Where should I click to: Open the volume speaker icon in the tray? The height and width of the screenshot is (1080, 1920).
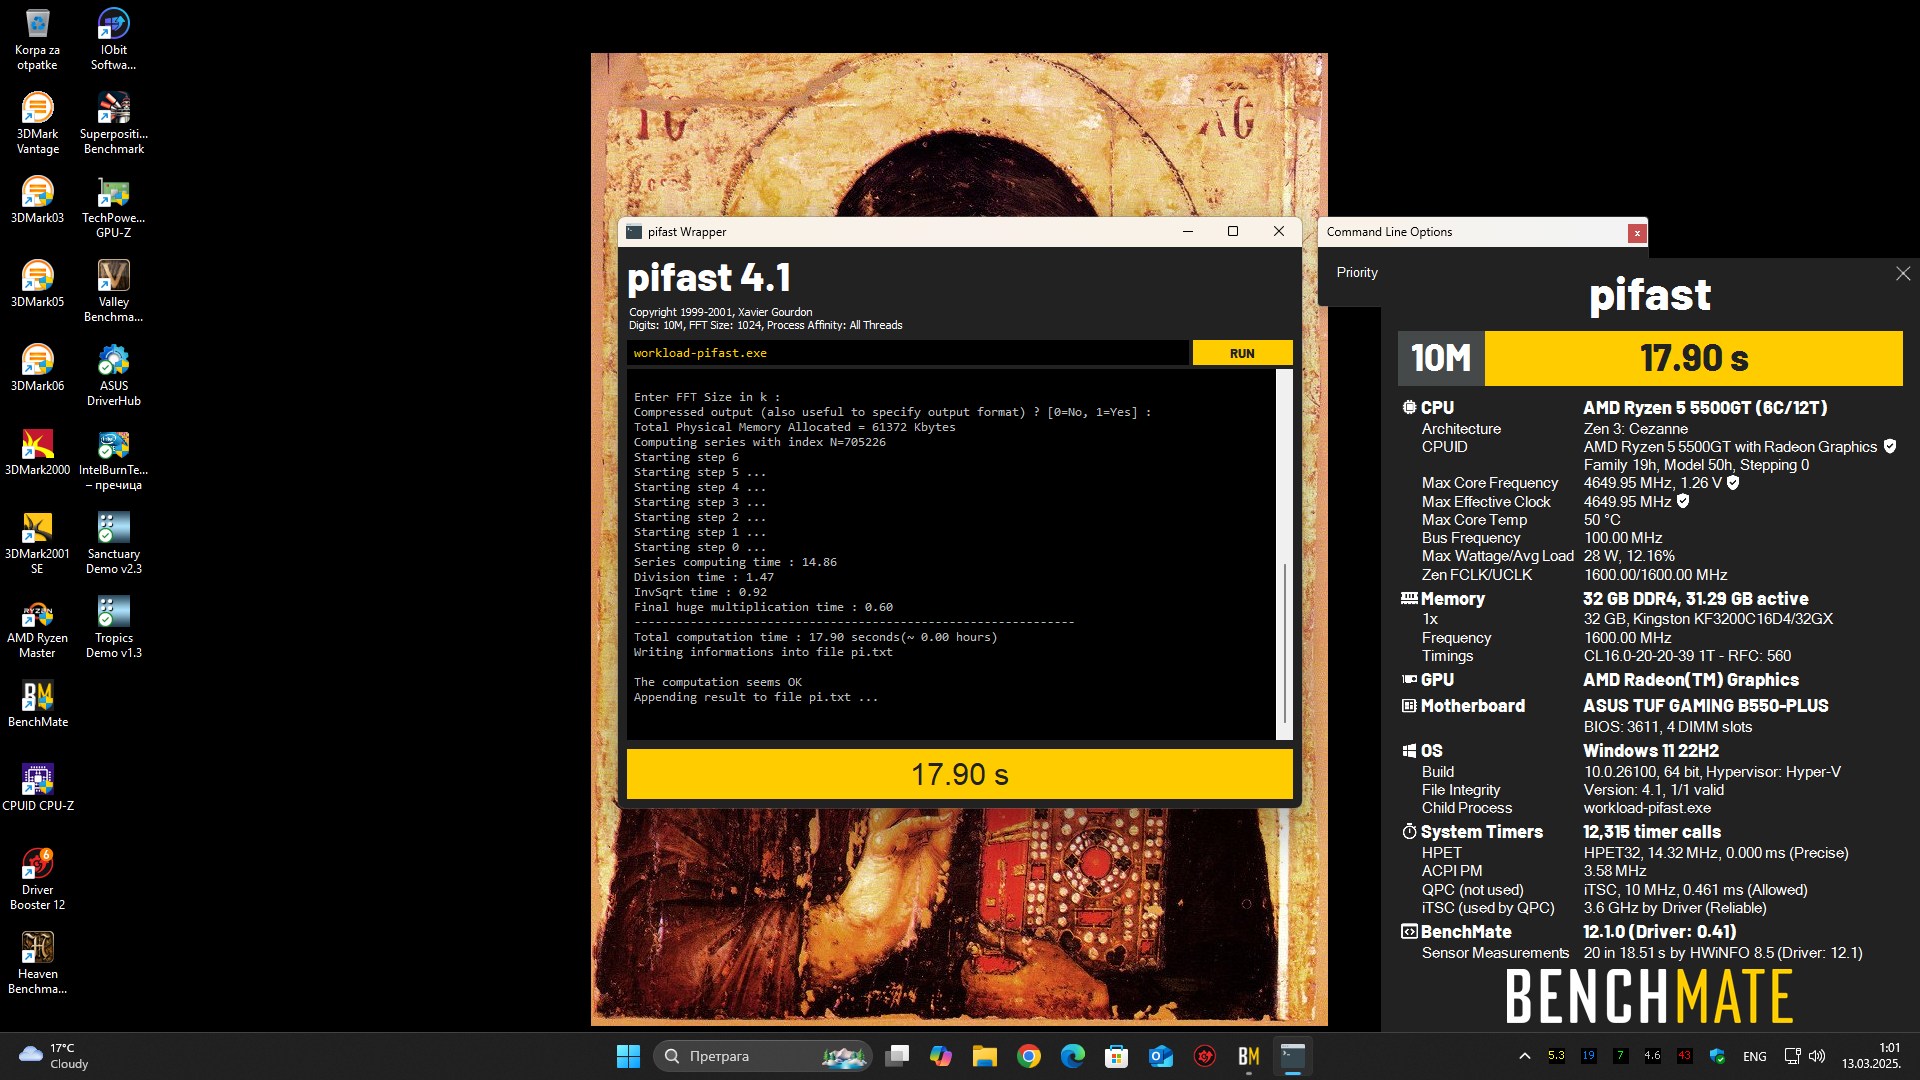(1817, 1056)
